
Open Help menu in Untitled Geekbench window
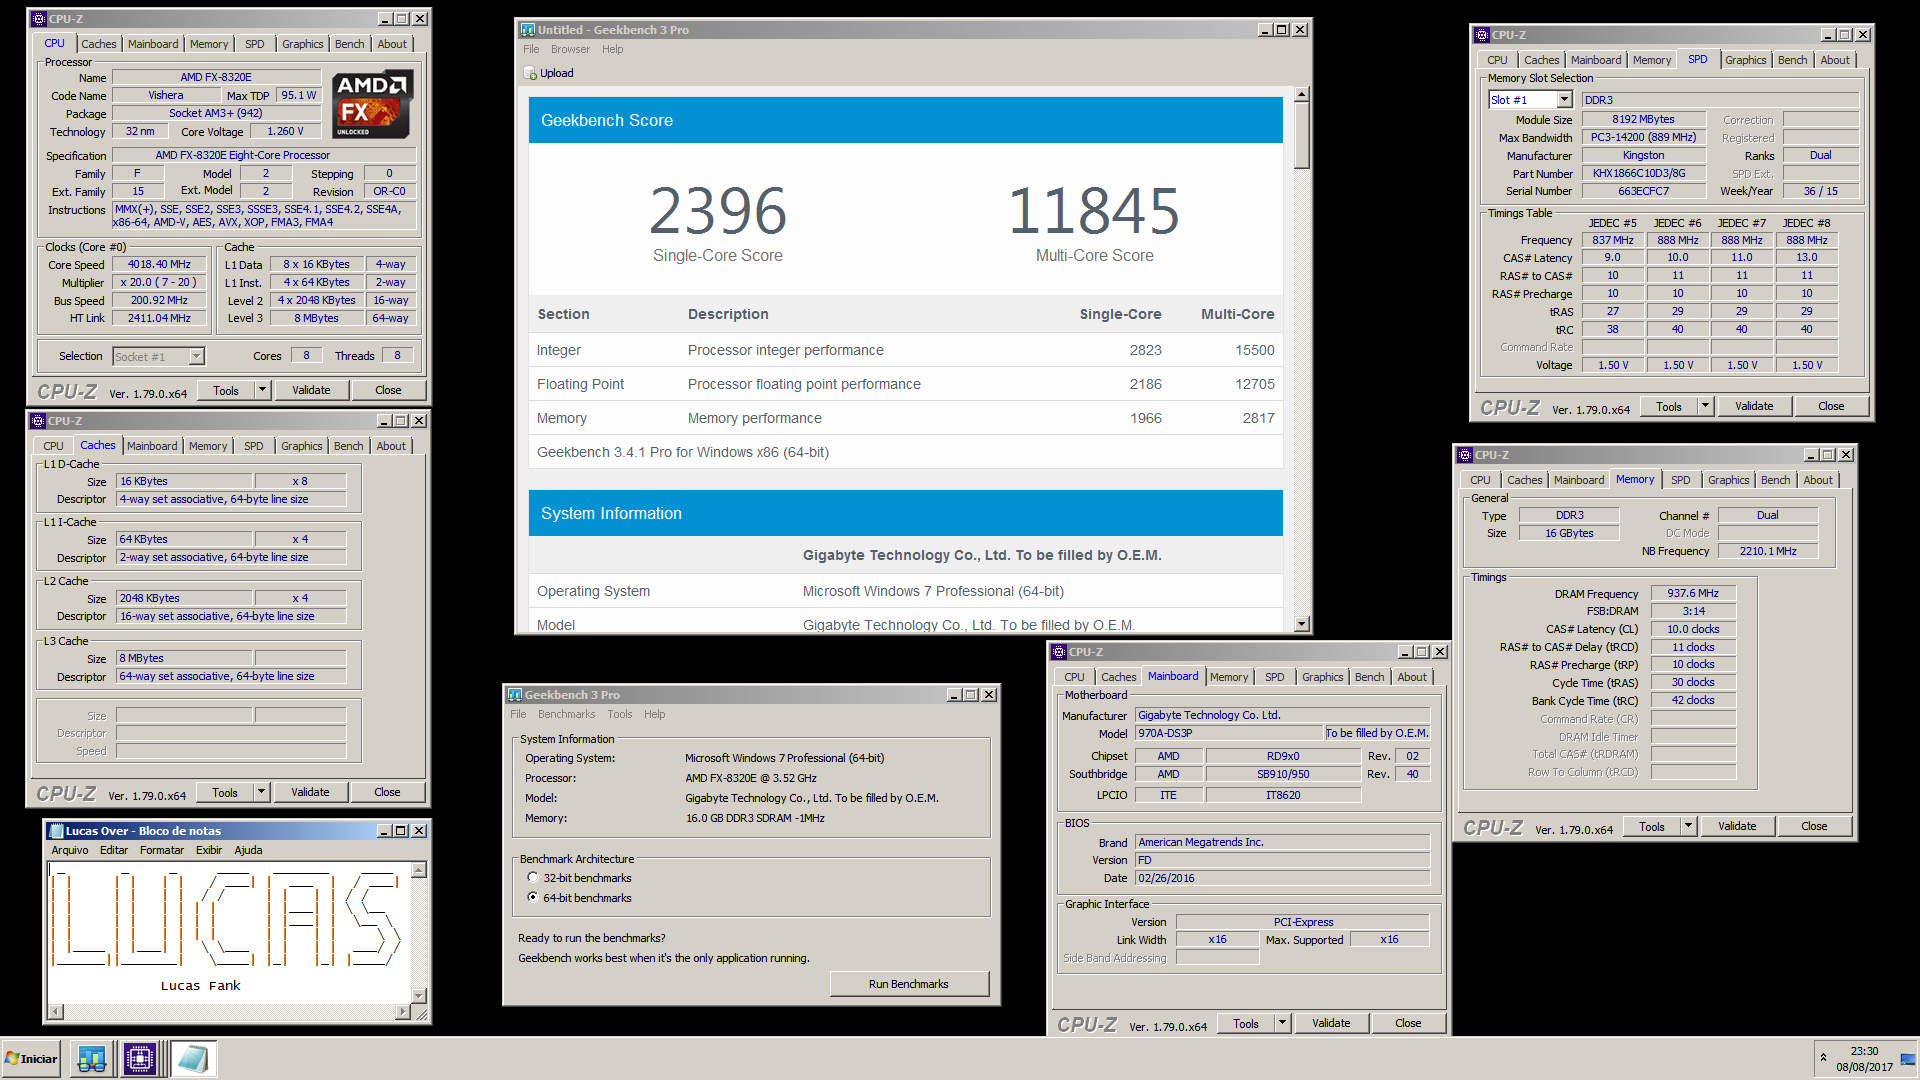(612, 49)
